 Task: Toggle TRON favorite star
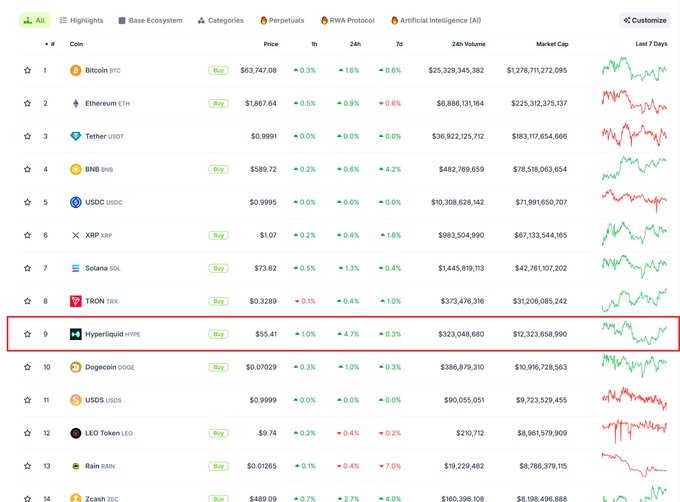[27, 301]
